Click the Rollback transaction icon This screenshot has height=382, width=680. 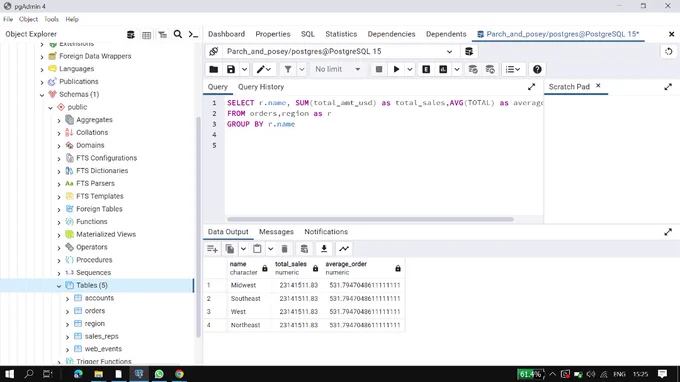coord(490,69)
